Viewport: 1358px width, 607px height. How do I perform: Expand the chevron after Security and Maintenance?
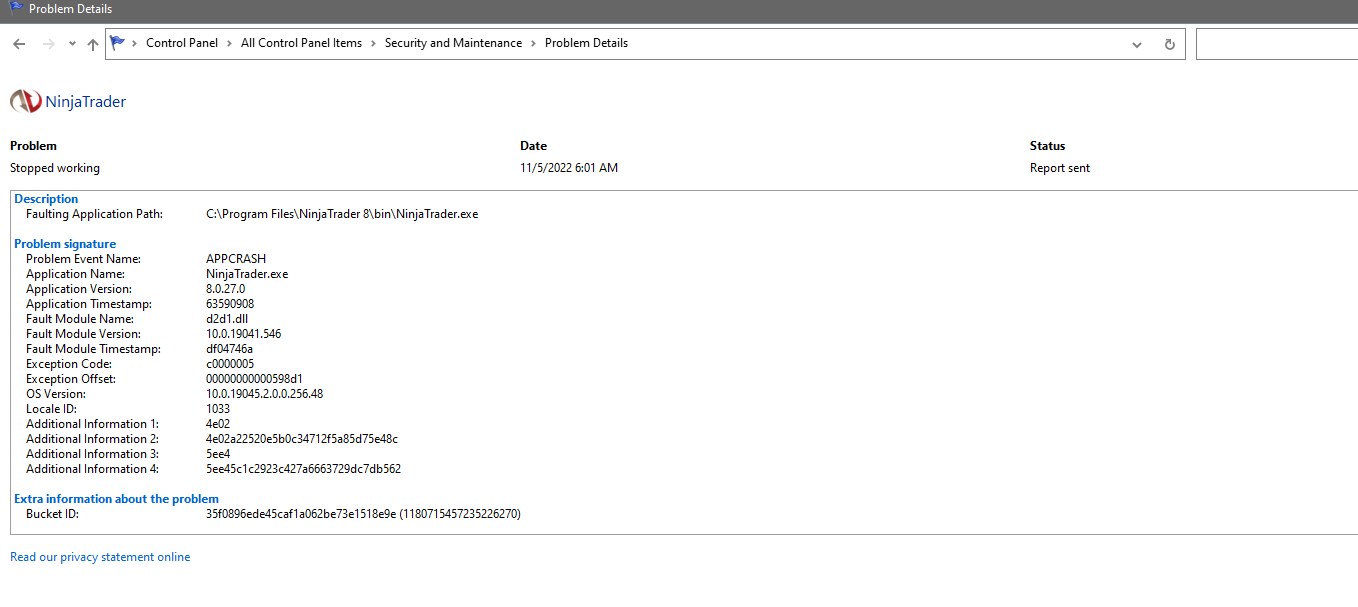coord(533,43)
